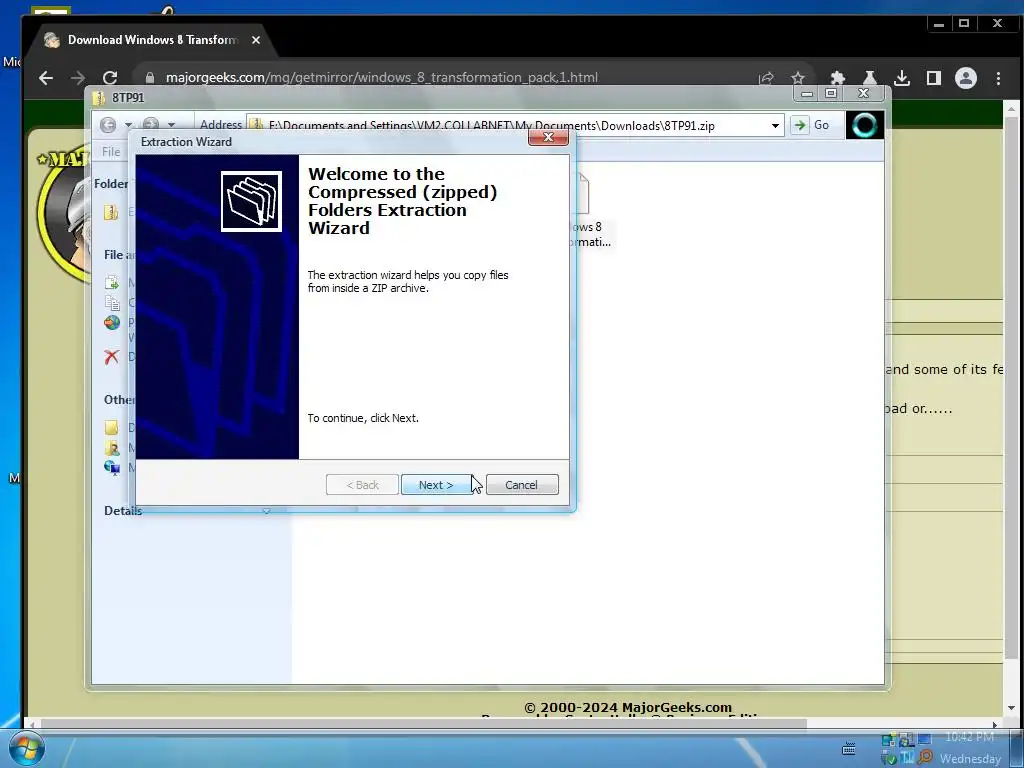The image size is (1024, 768).
Task: Click the My Documents icon under Other Places
Action: (112, 448)
